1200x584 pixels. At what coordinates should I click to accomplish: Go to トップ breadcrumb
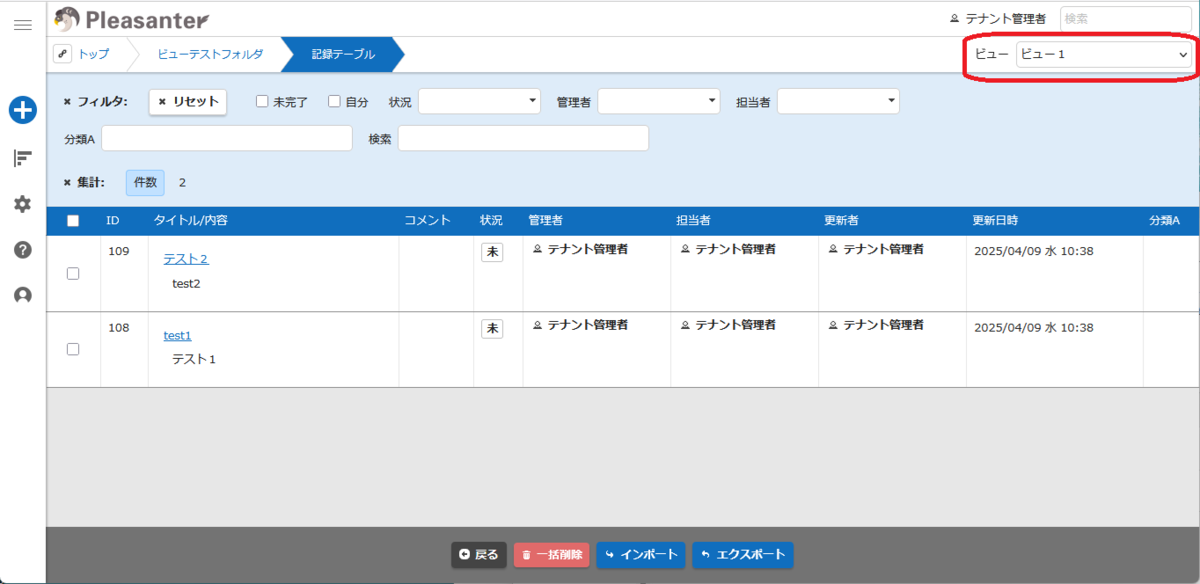(93, 54)
